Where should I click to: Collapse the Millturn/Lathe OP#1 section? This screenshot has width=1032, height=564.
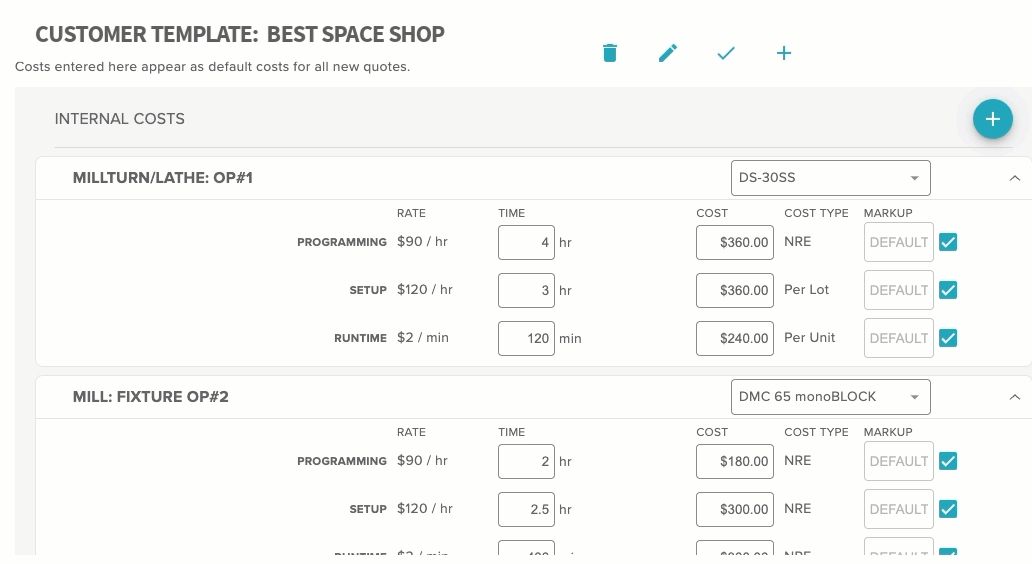(1014, 178)
